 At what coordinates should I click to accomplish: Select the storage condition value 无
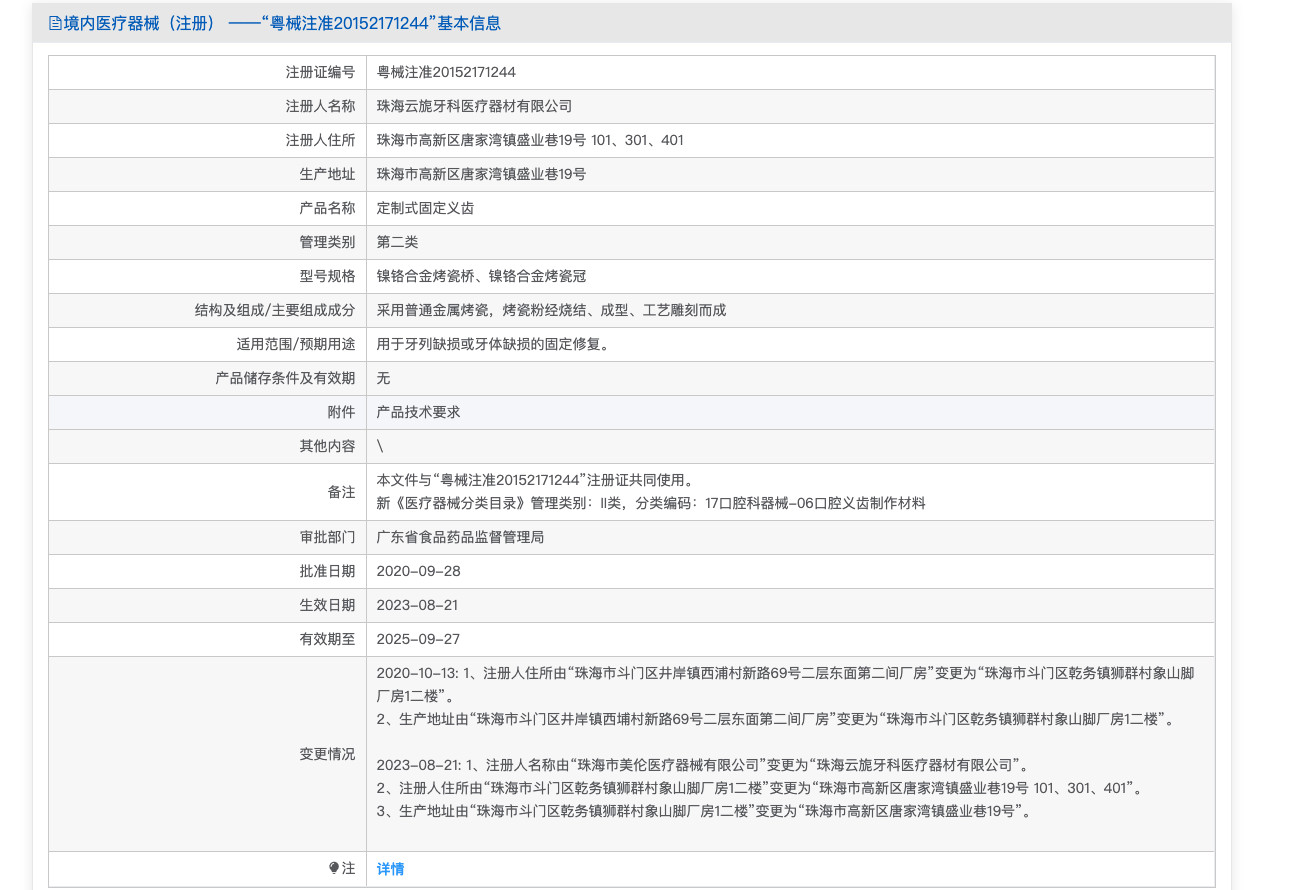coord(383,378)
